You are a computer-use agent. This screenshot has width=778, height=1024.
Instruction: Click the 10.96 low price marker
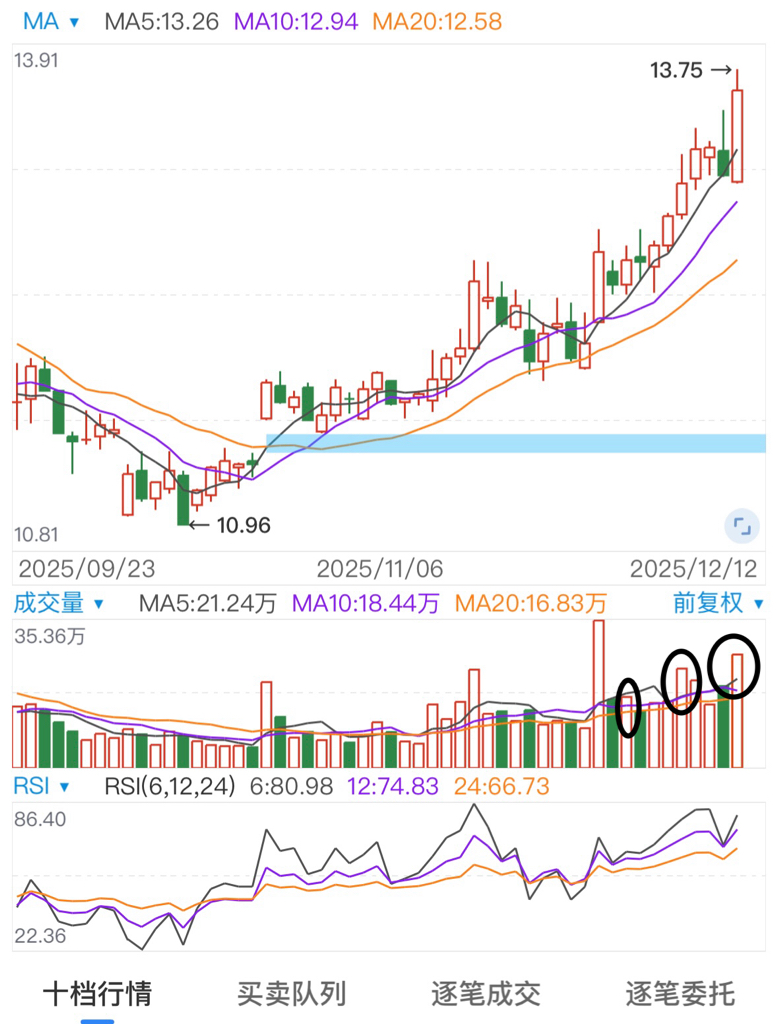230,525
